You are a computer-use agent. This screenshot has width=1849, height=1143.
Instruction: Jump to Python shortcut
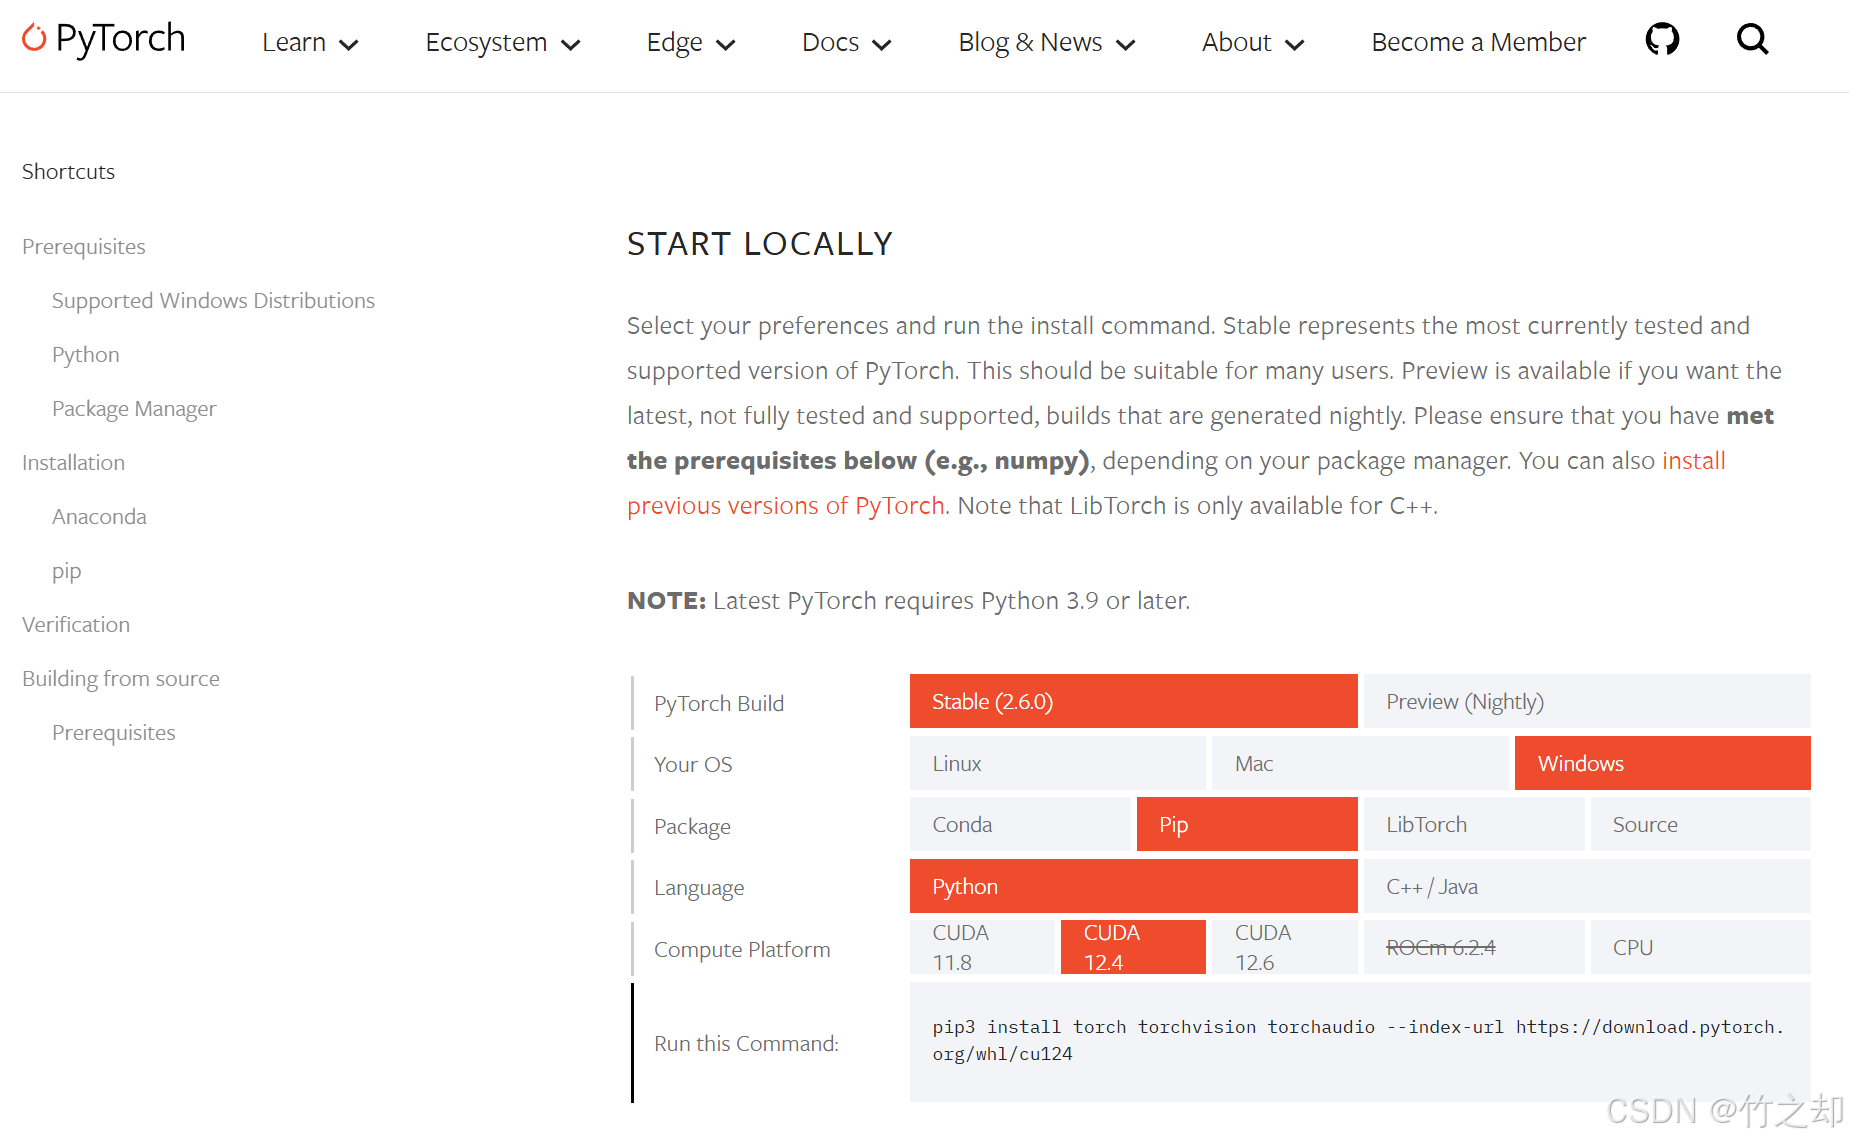point(86,354)
